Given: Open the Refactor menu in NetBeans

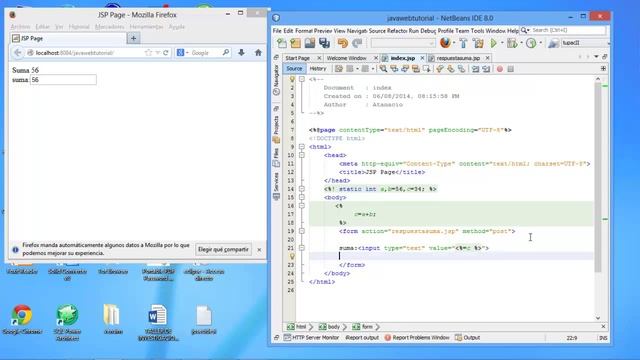Looking at the screenshot, I should (x=397, y=31).
